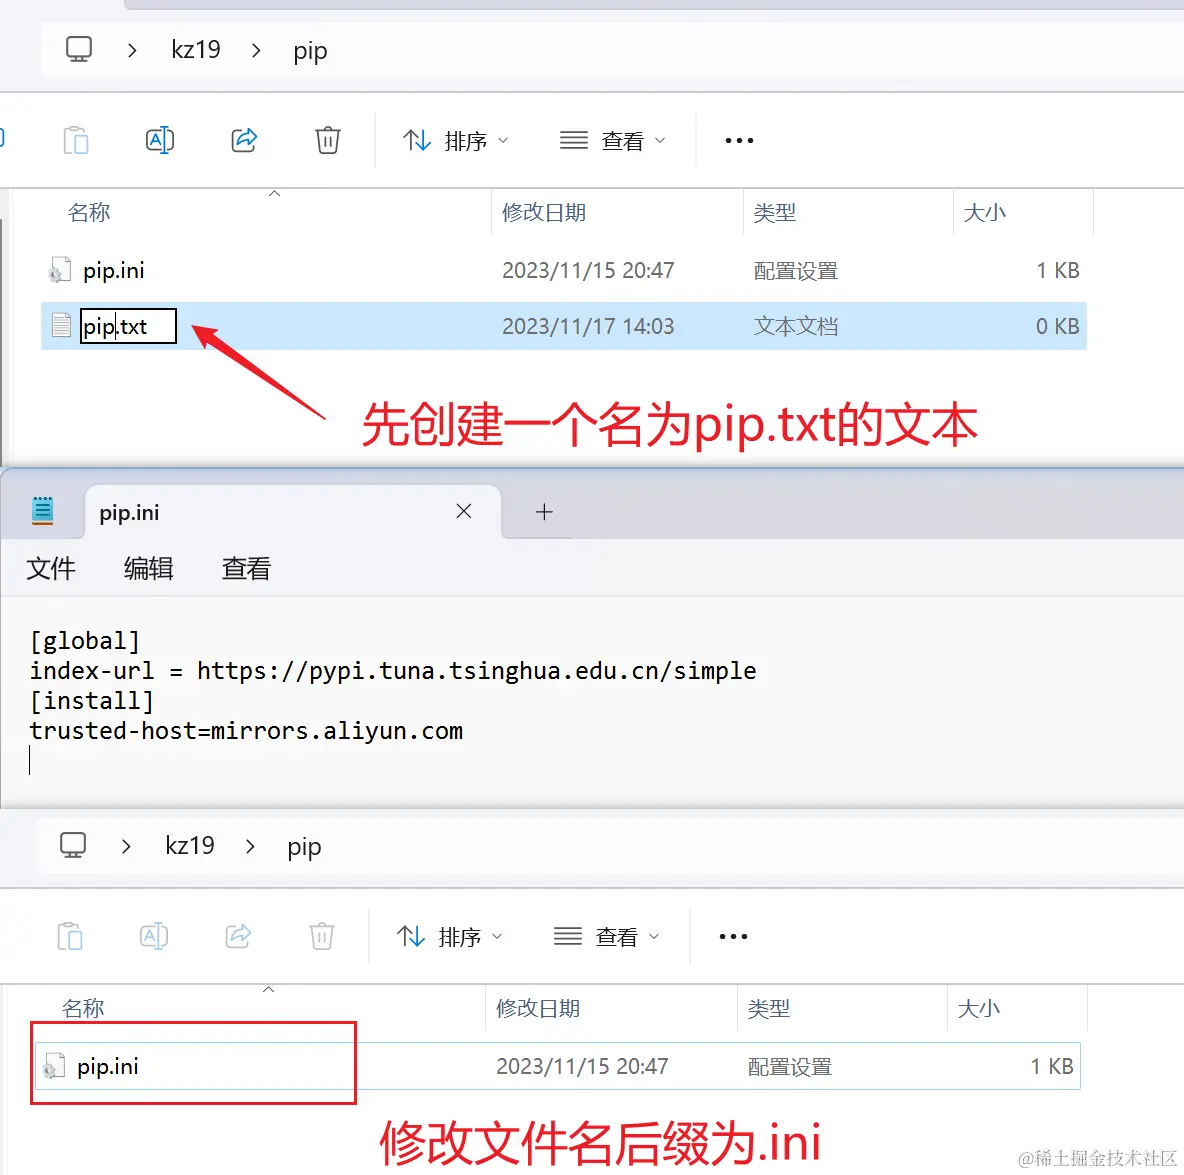Open the 查看 dropdown in the bottom Explorer window
Image resolution: width=1184 pixels, height=1175 pixels.
606,936
